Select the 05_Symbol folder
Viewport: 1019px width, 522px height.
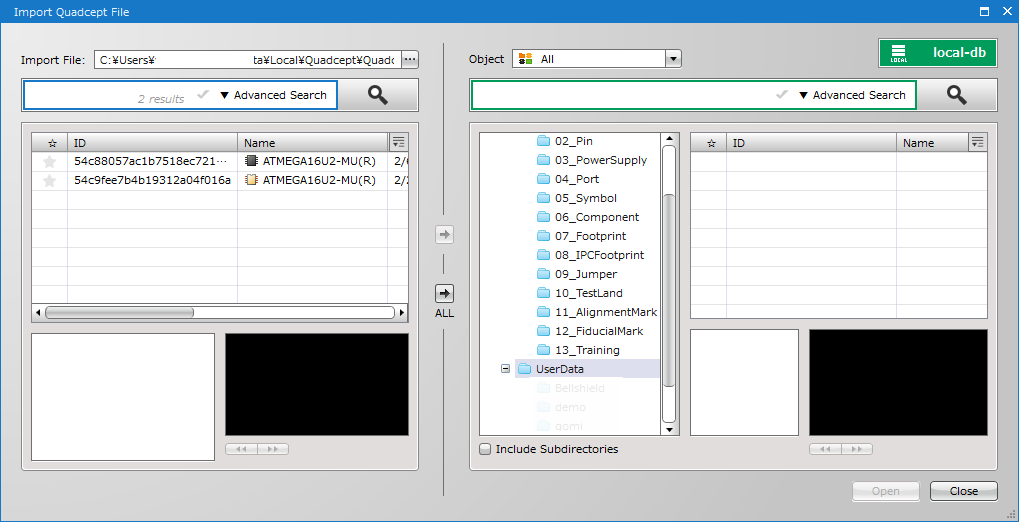pos(585,198)
